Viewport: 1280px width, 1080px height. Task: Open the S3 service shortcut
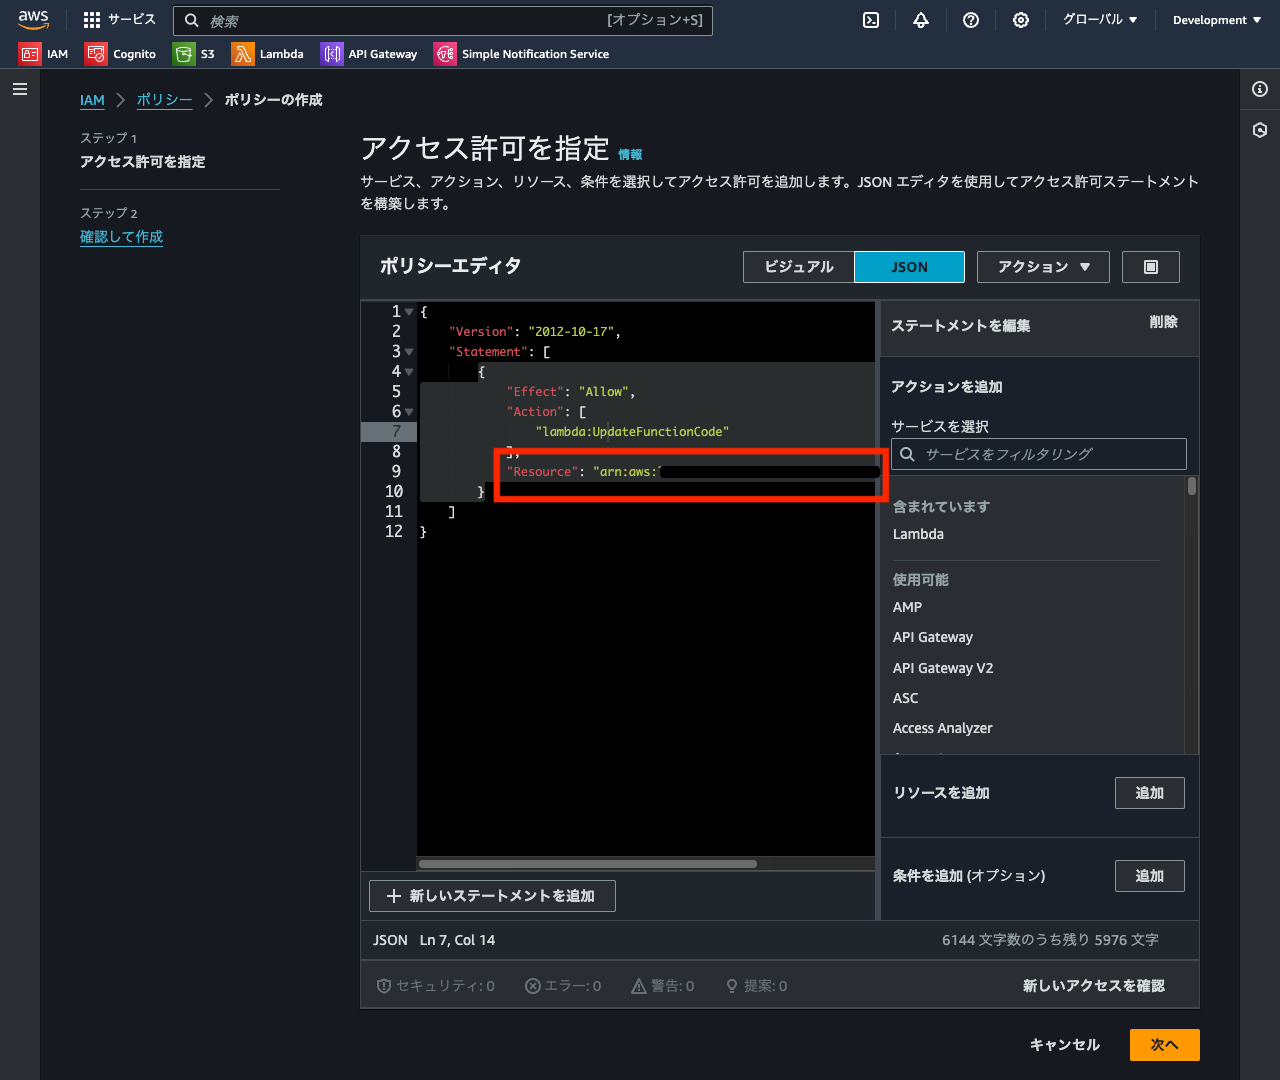pos(194,54)
